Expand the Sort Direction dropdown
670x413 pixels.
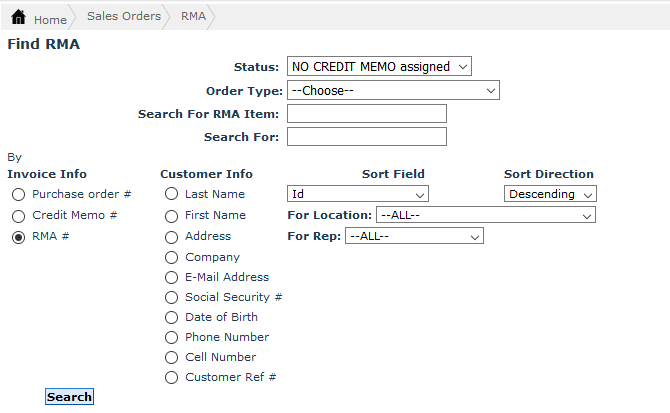pos(550,194)
